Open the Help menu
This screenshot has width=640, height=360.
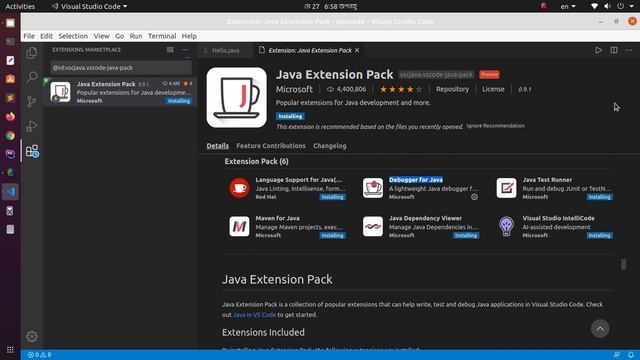click(x=189, y=36)
